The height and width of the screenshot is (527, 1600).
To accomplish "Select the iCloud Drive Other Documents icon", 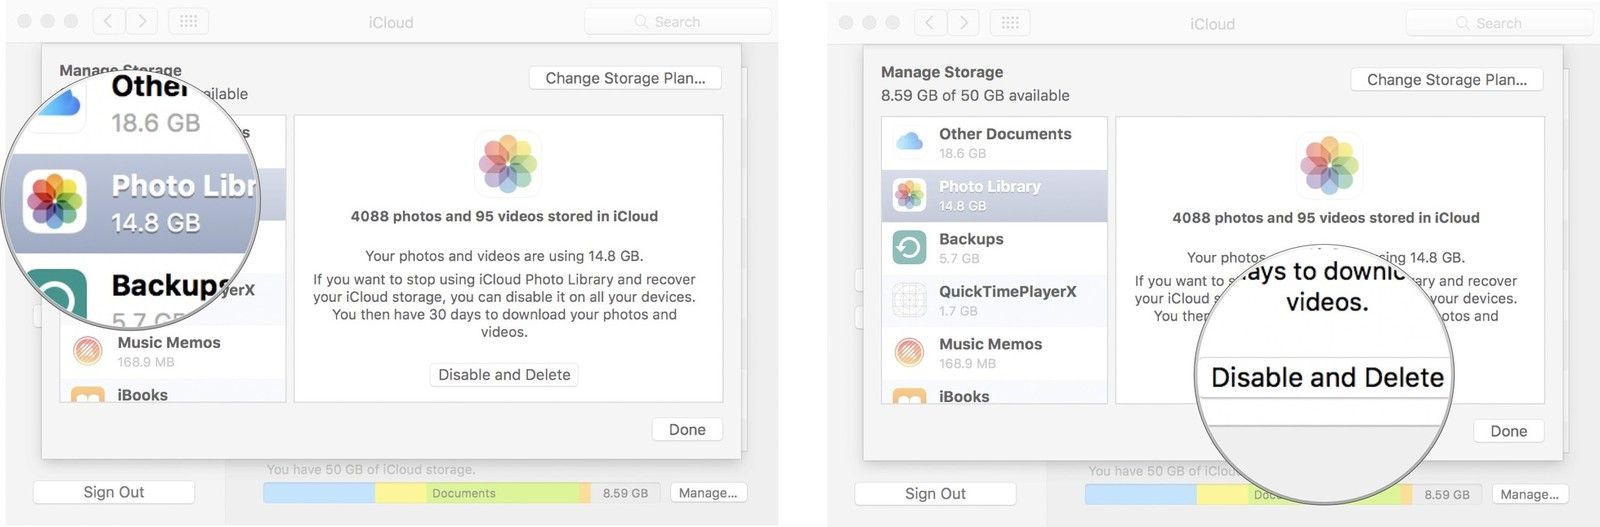I will 909,142.
